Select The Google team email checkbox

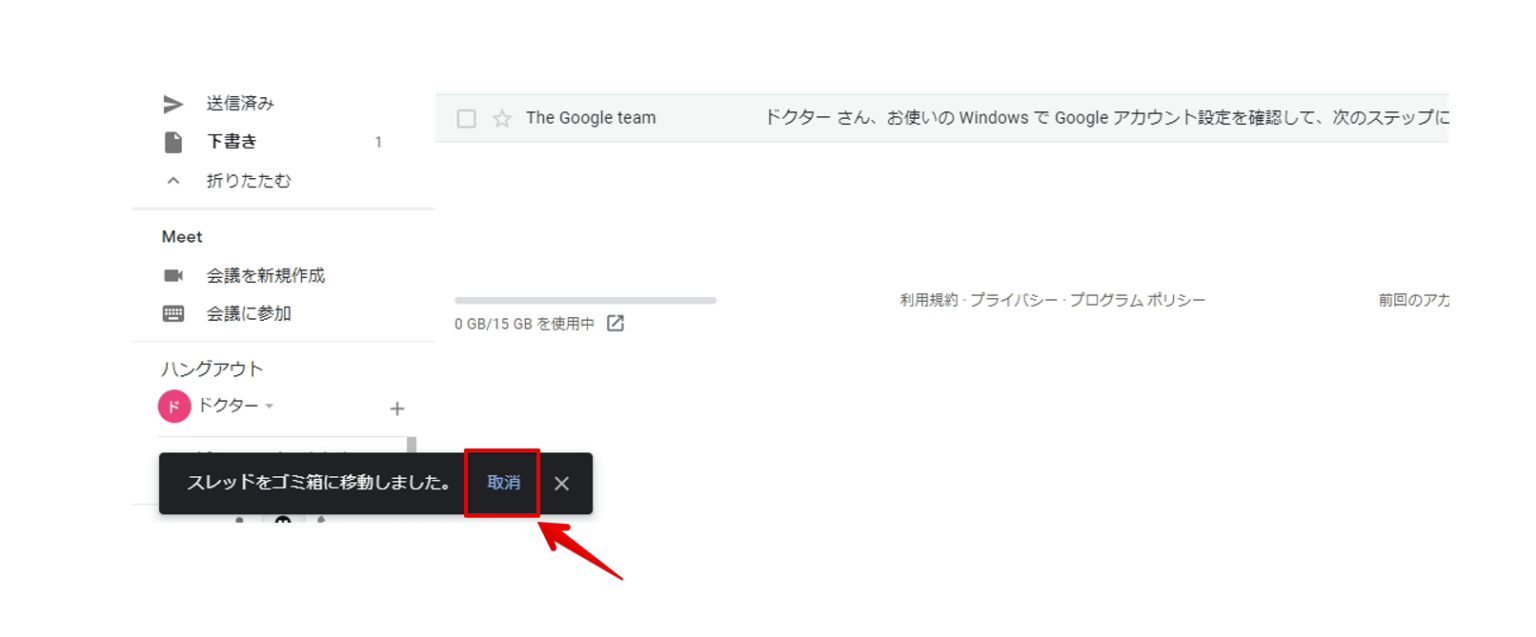[x=466, y=118]
